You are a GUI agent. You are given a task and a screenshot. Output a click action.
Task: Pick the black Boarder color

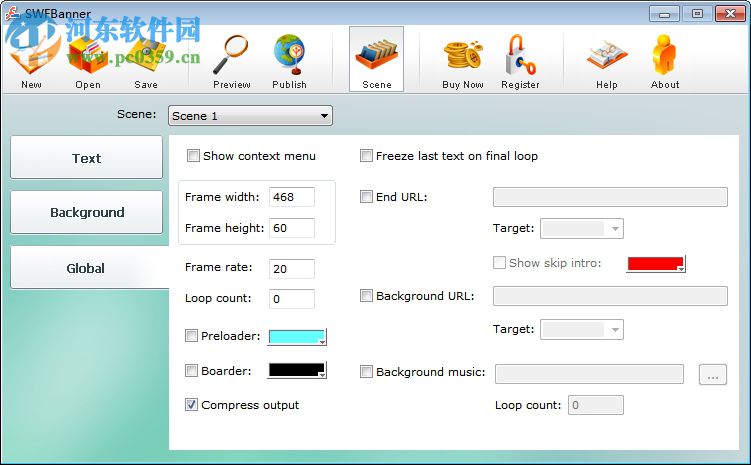click(297, 371)
